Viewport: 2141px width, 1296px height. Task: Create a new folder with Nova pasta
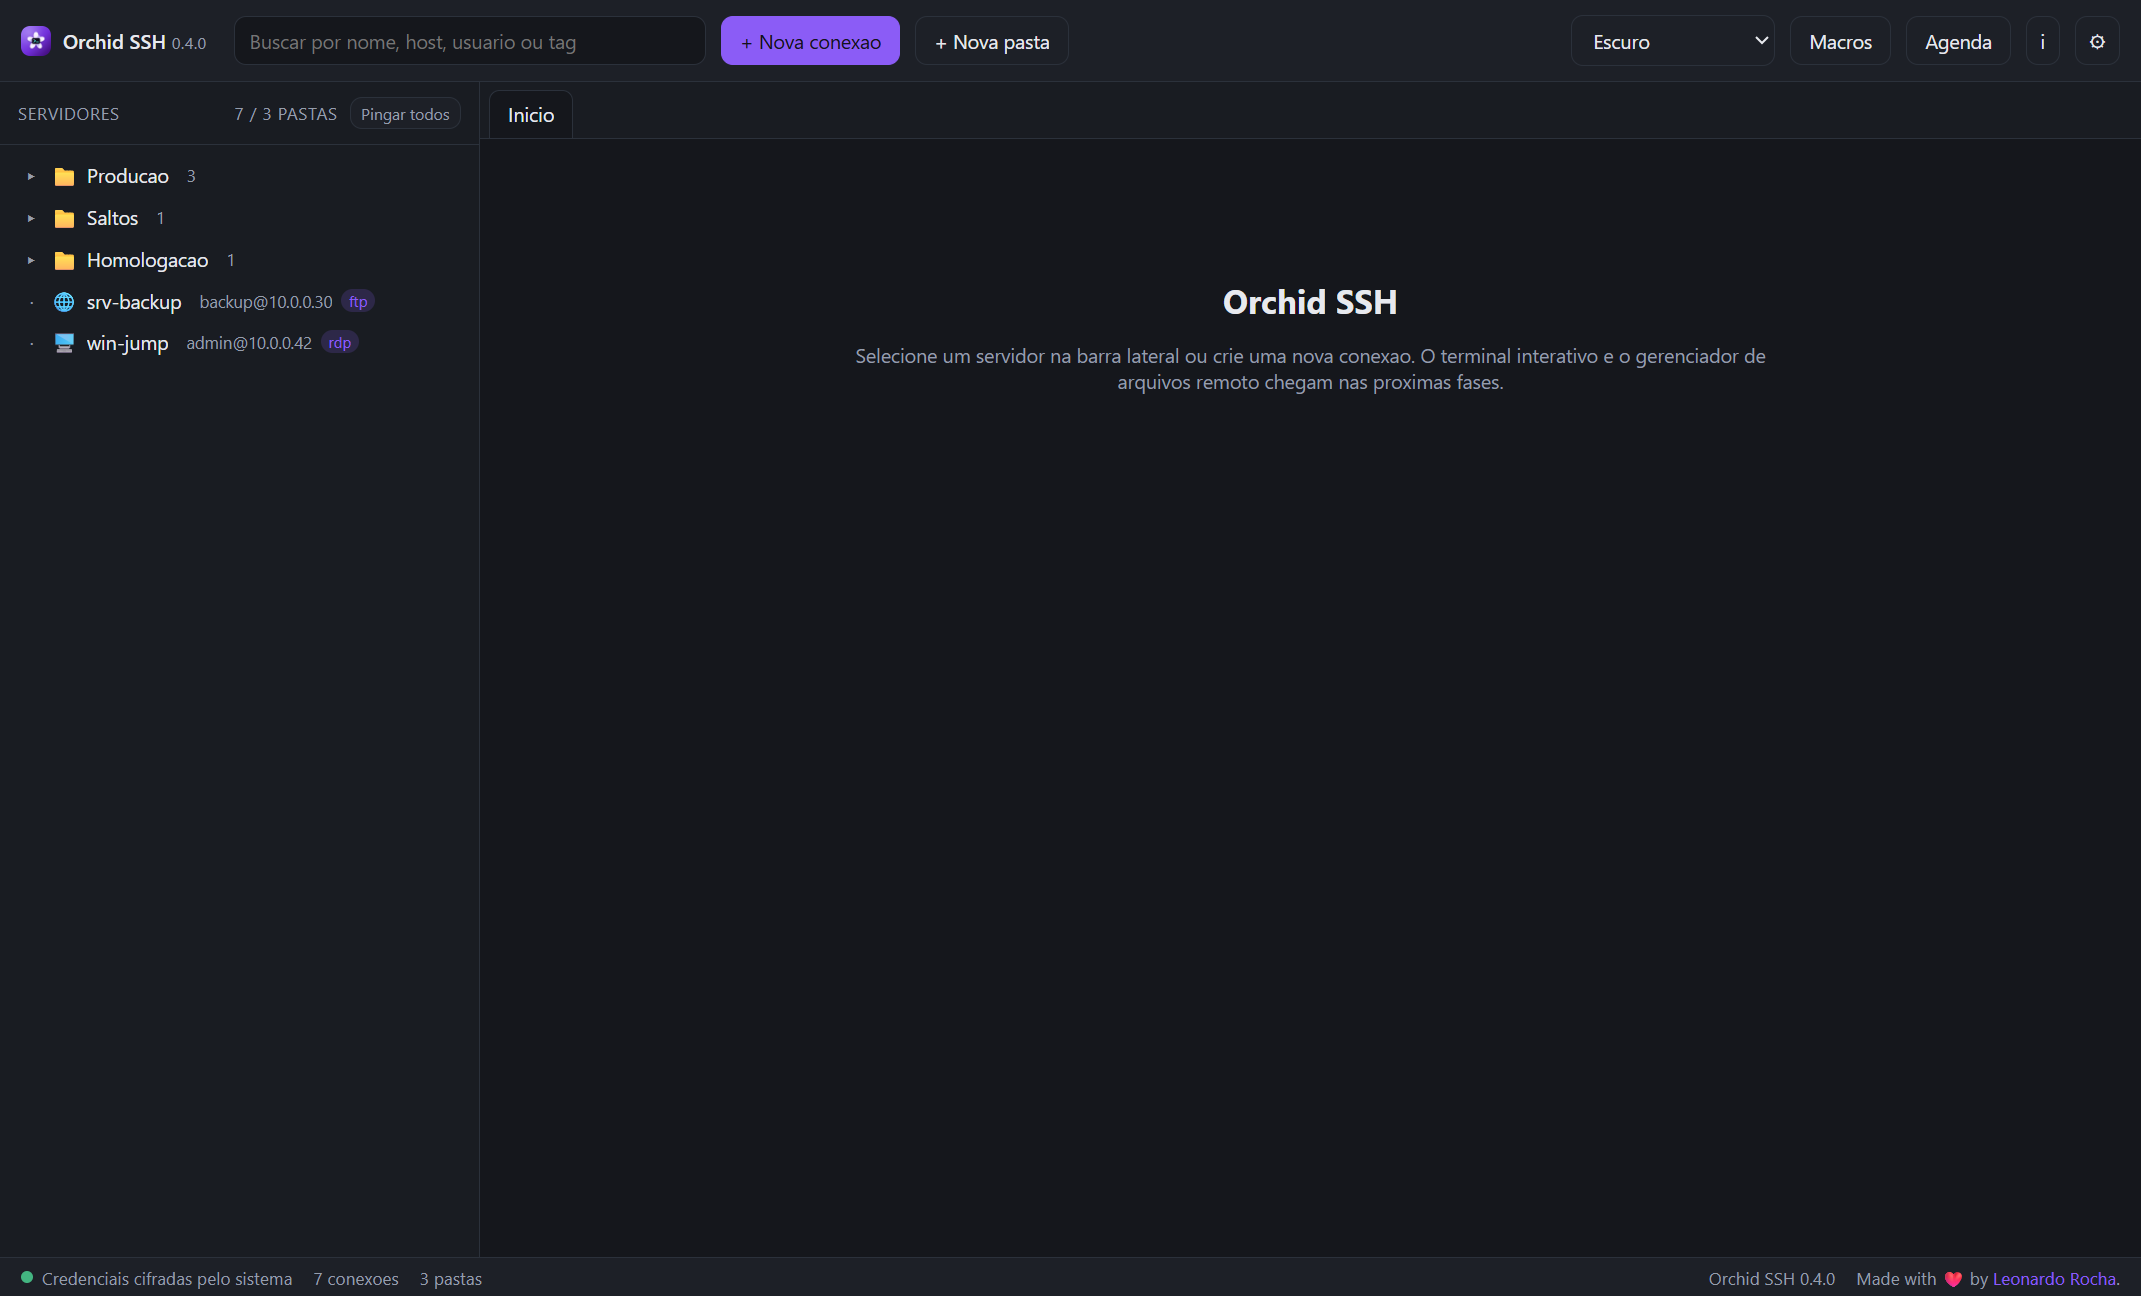(991, 41)
